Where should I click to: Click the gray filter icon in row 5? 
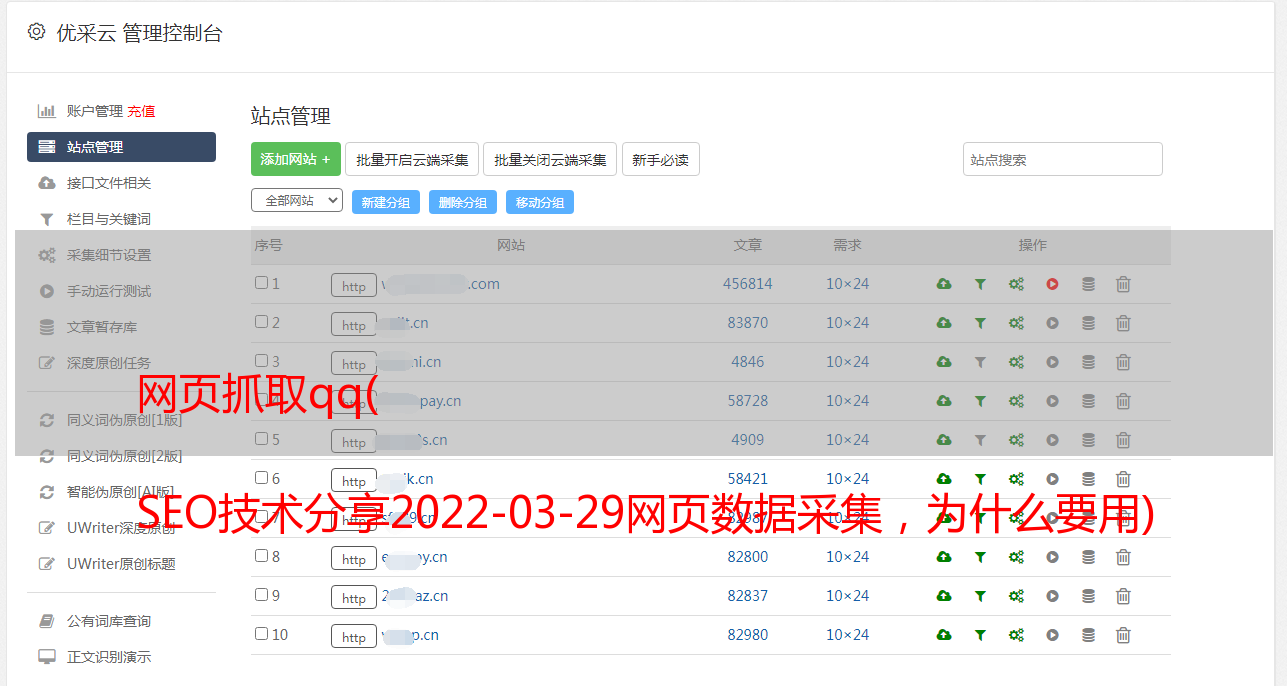tap(980, 440)
